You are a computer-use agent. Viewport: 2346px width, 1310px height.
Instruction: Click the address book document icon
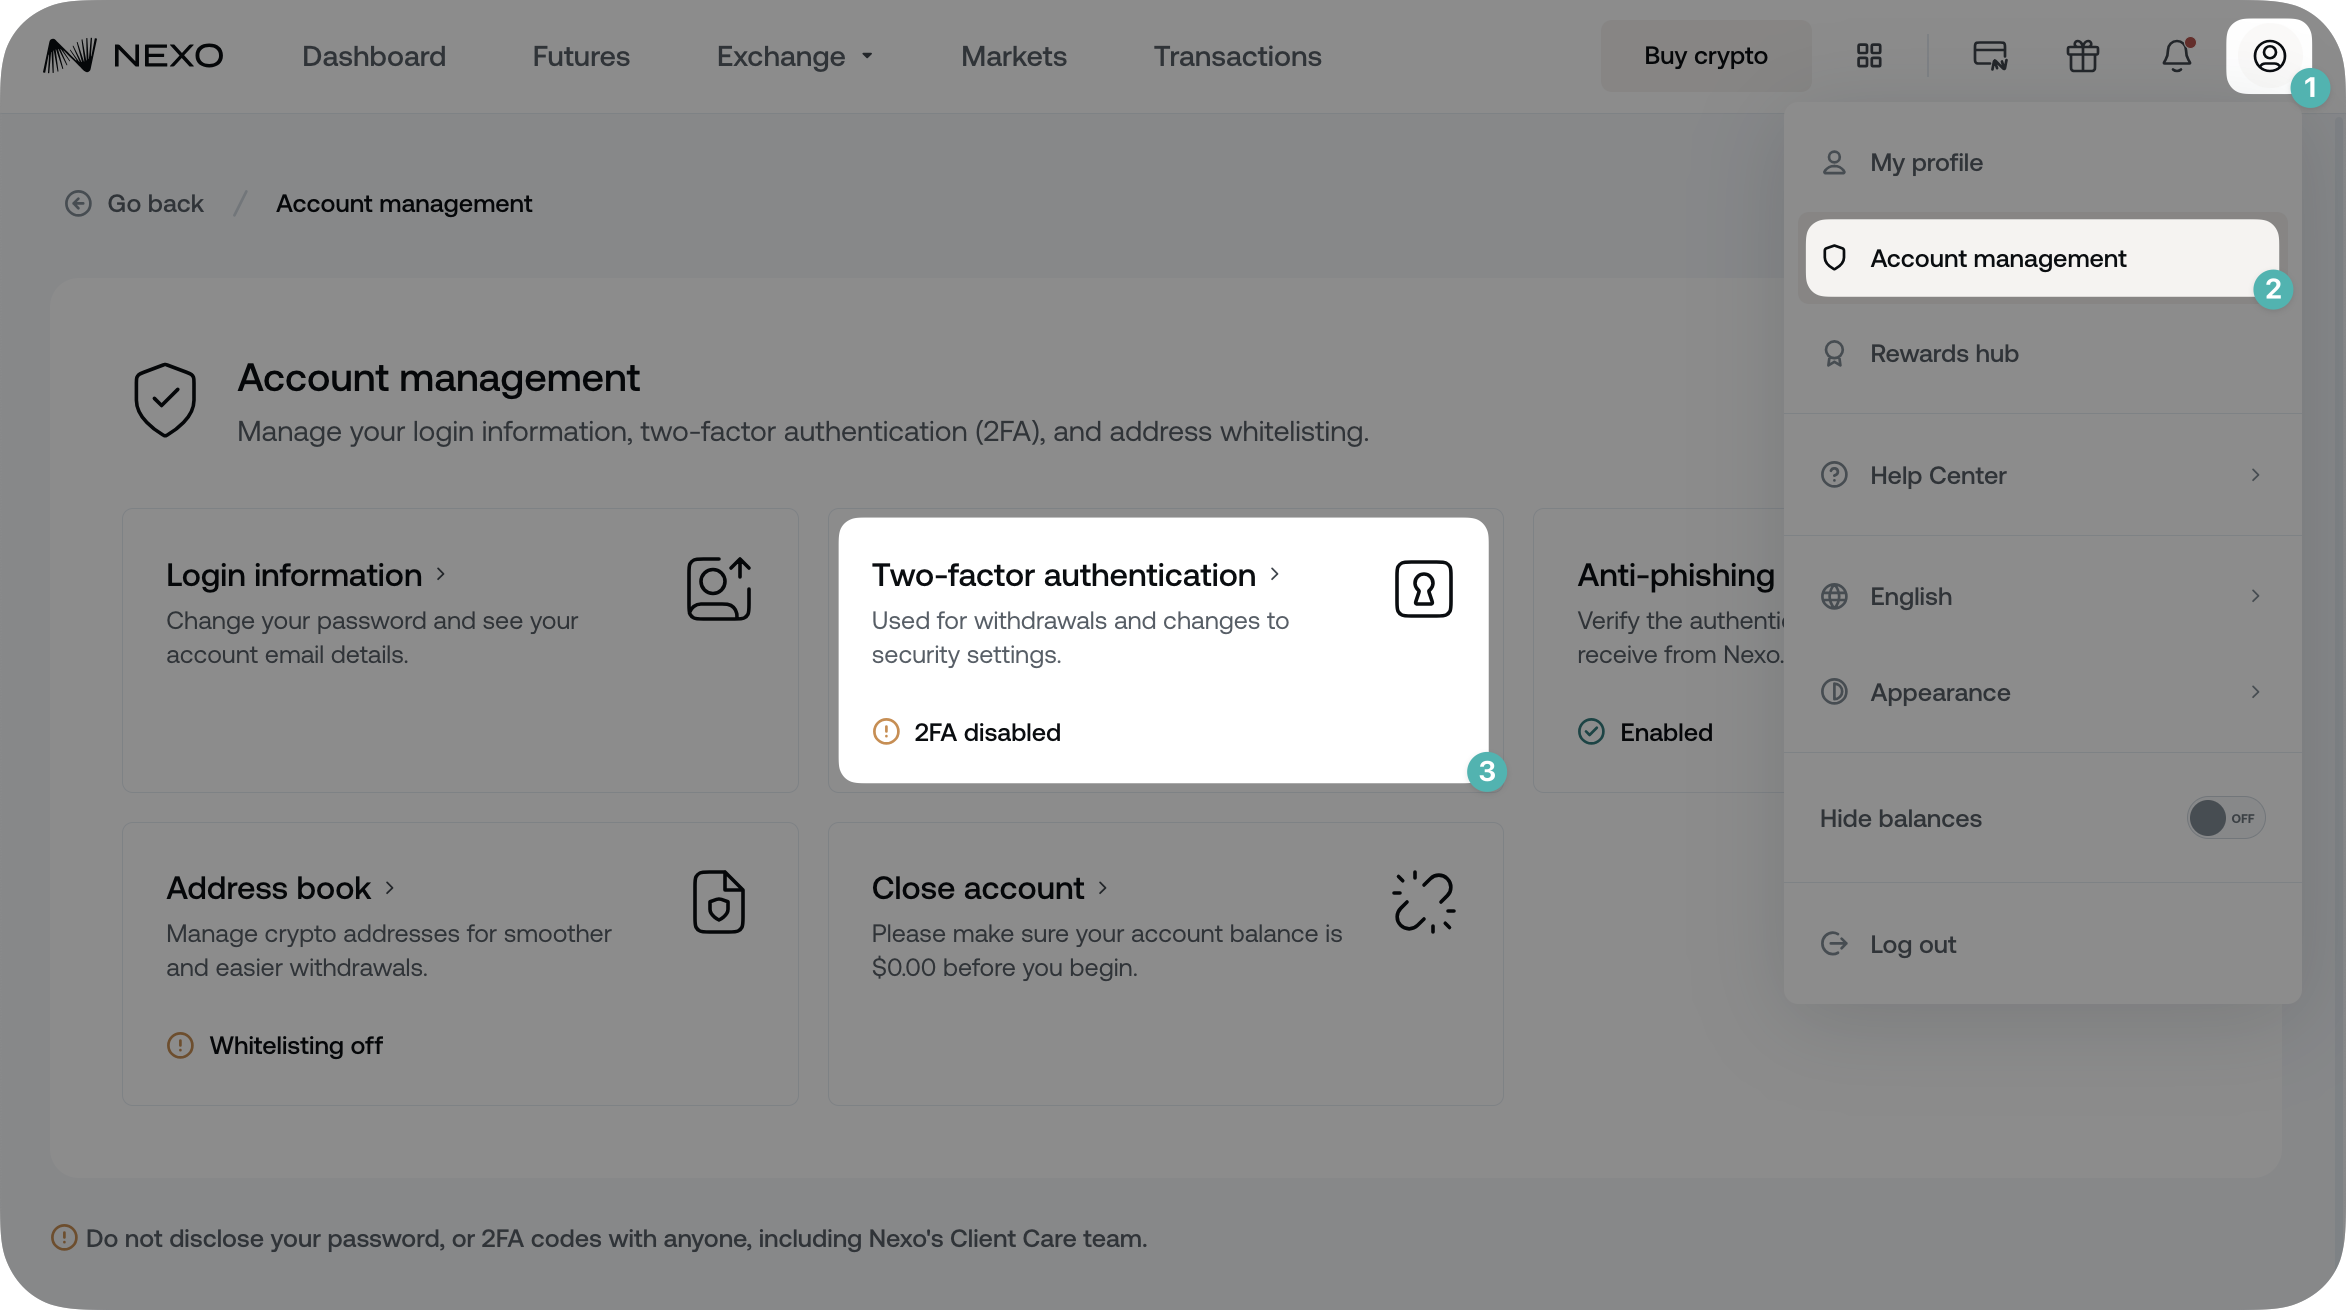[719, 901]
